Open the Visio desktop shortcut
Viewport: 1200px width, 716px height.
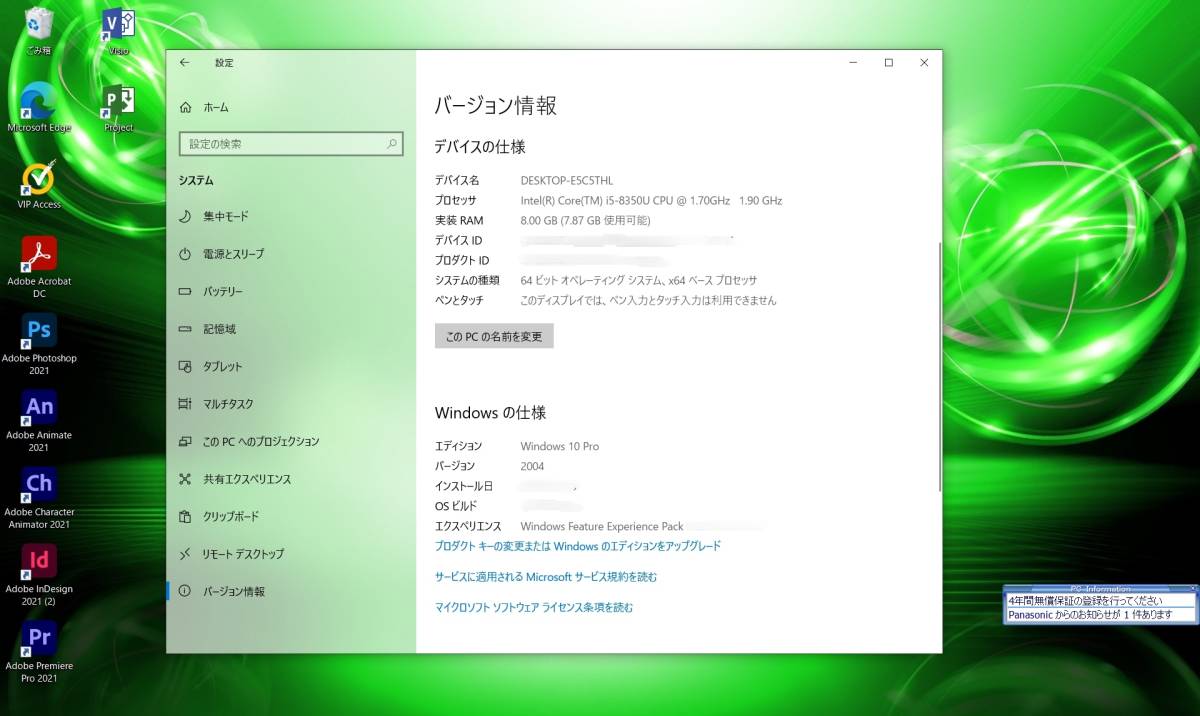[x=118, y=30]
